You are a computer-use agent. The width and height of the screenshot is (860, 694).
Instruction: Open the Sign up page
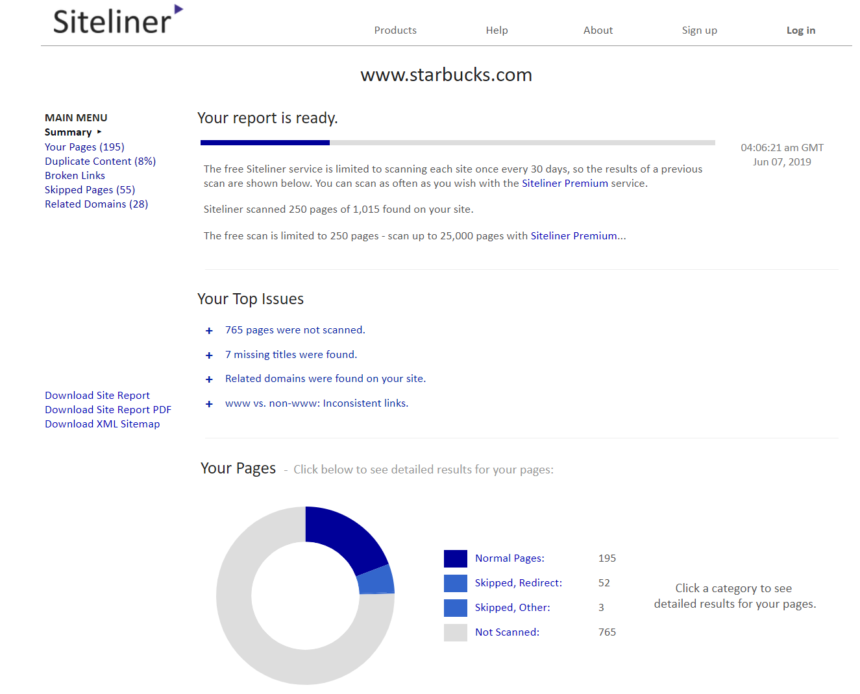pyautogui.click(x=699, y=30)
